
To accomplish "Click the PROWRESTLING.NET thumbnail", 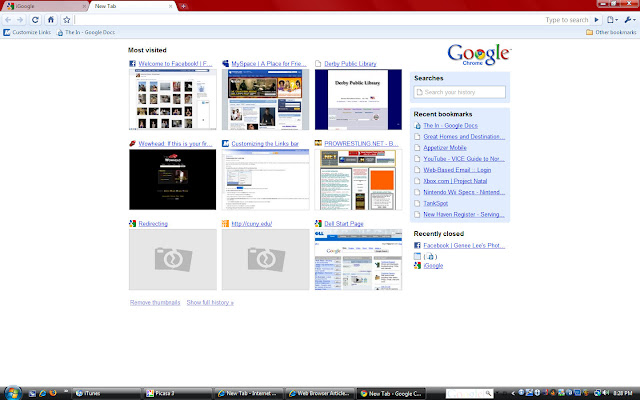I will pos(358,180).
